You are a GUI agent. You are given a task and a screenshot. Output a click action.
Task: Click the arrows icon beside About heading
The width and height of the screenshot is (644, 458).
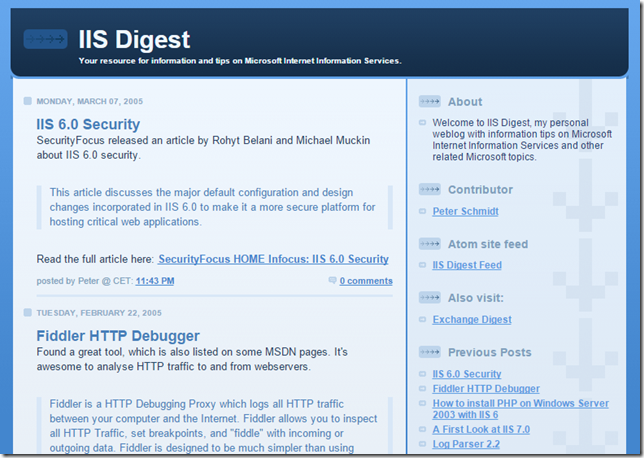click(x=430, y=101)
